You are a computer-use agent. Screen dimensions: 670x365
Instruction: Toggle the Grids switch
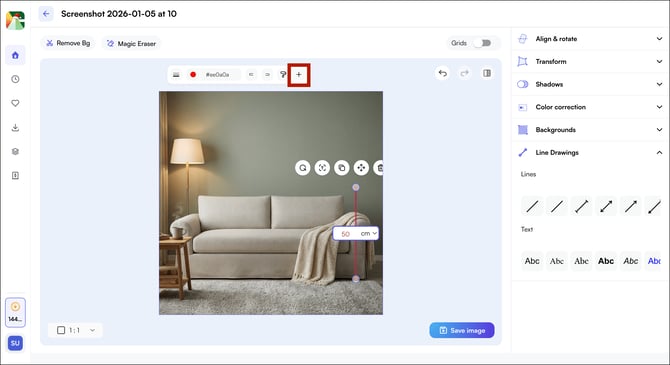[483, 43]
